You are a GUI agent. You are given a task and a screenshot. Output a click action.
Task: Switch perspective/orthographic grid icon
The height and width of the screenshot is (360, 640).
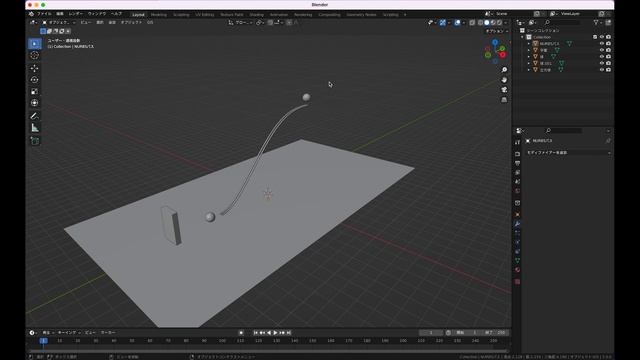coord(504,100)
